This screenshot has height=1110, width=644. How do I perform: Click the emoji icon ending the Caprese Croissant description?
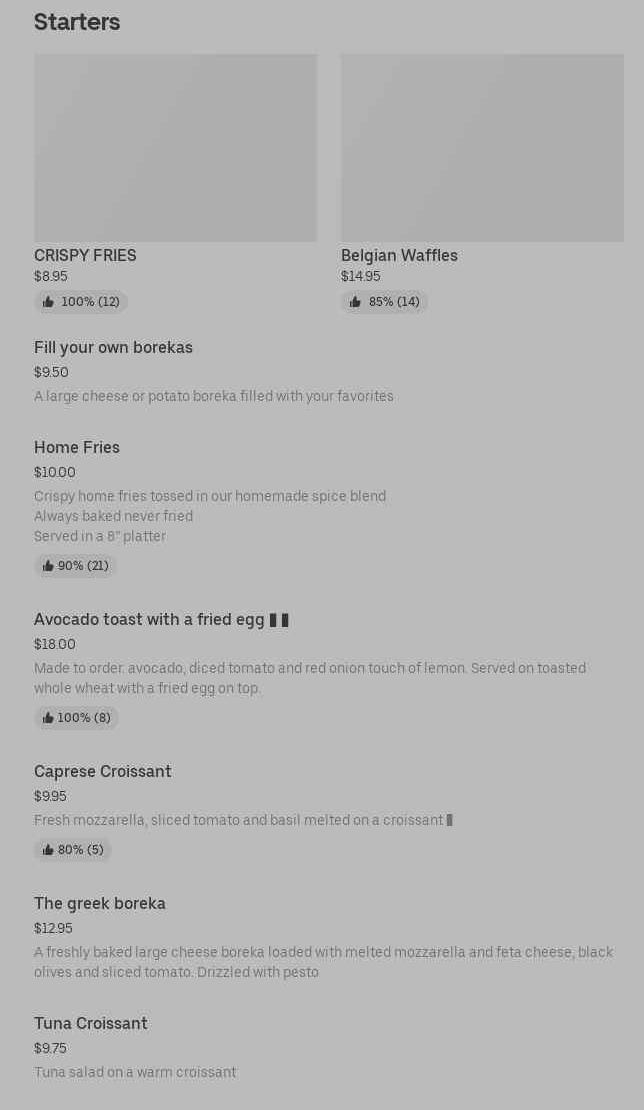(x=450, y=820)
